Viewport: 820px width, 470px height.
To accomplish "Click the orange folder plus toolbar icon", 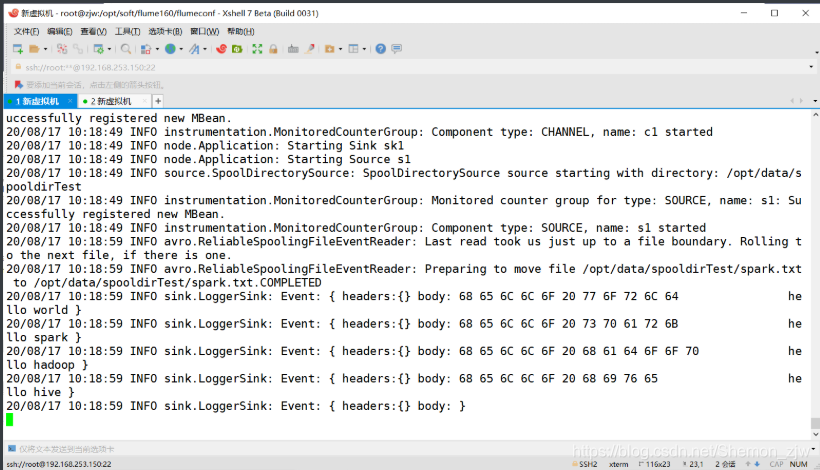I will pyautogui.click(x=329, y=49).
